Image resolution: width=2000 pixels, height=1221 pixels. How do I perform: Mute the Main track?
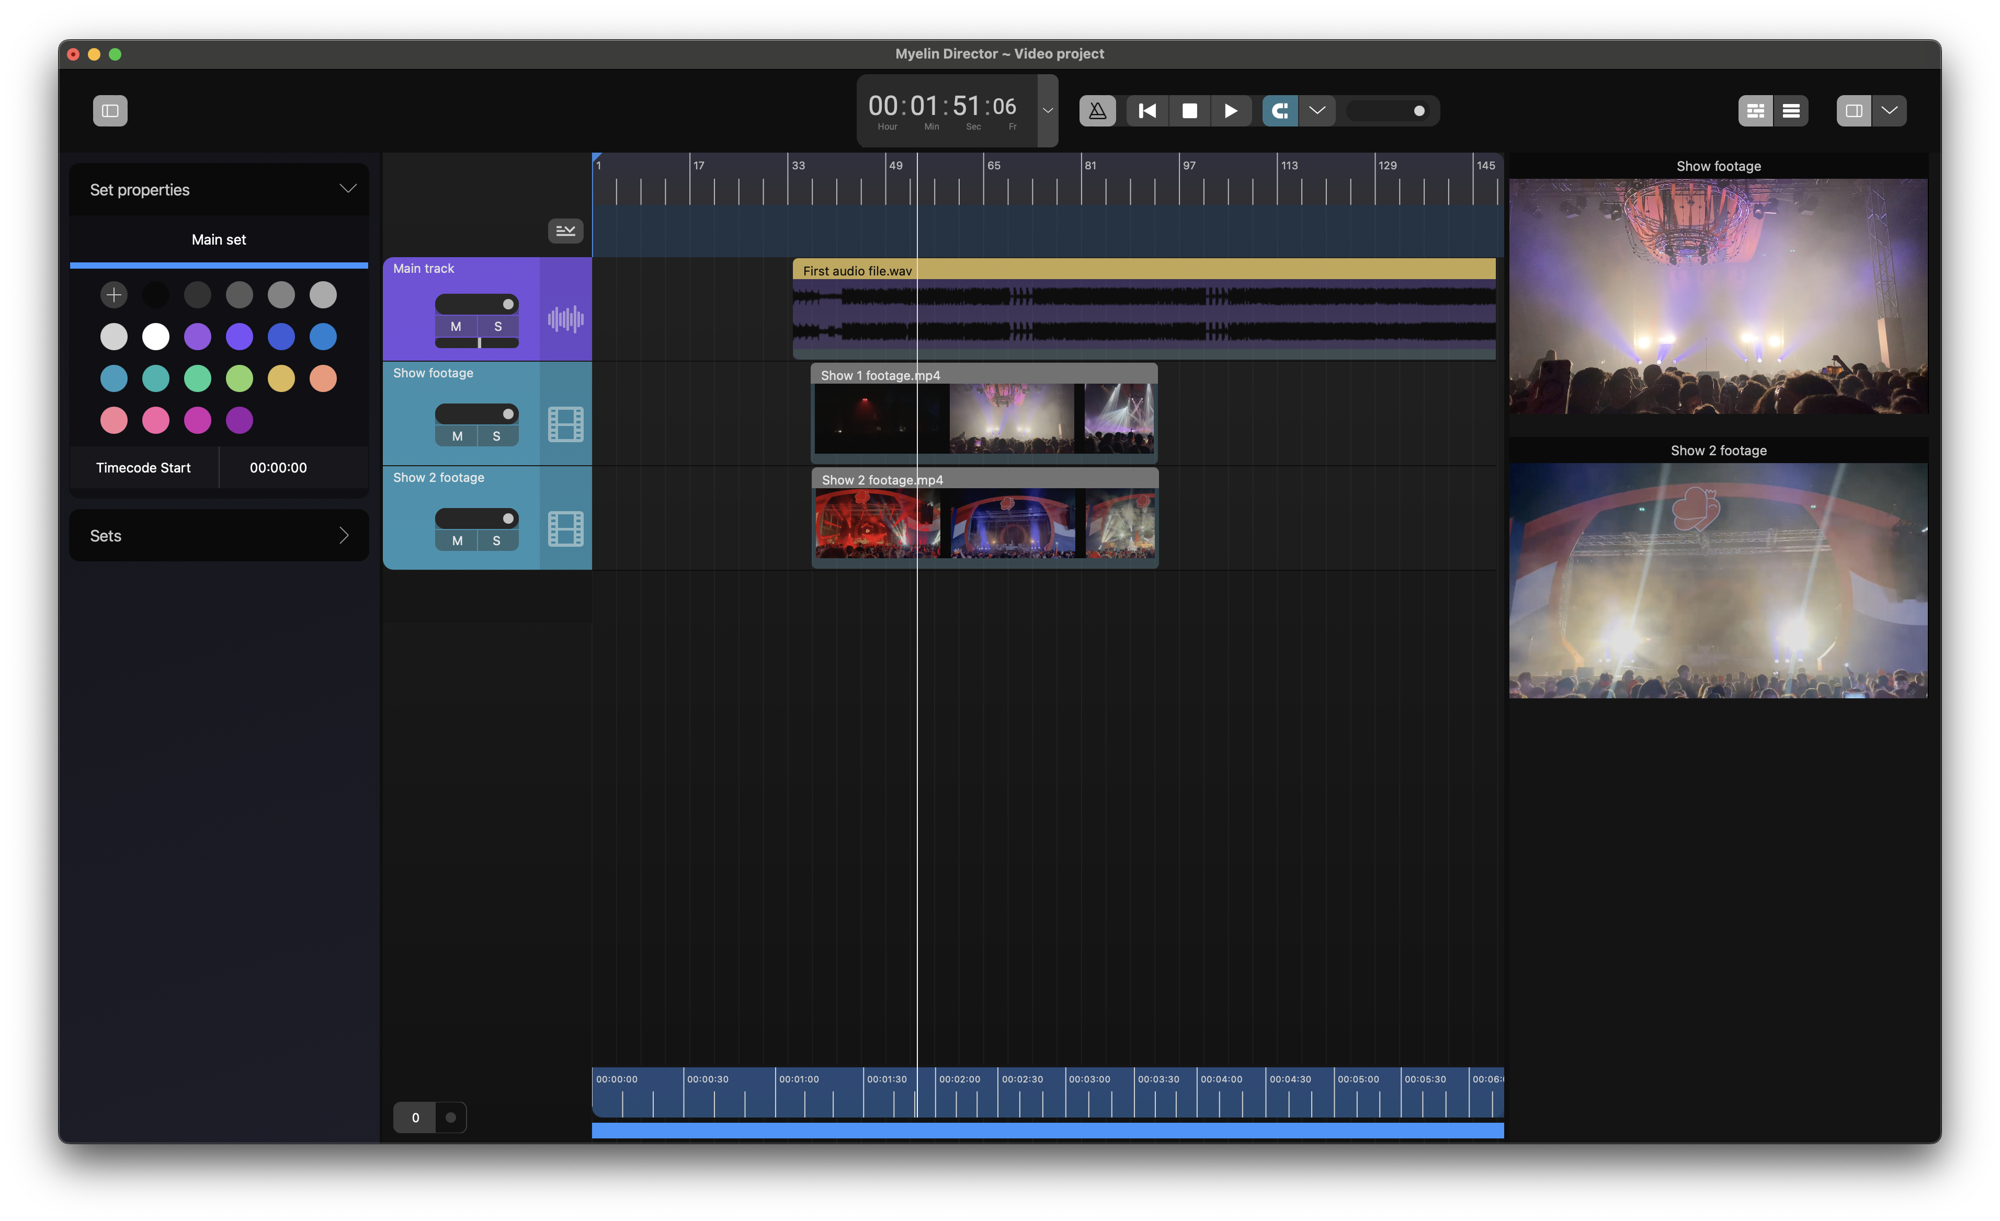[x=456, y=327]
